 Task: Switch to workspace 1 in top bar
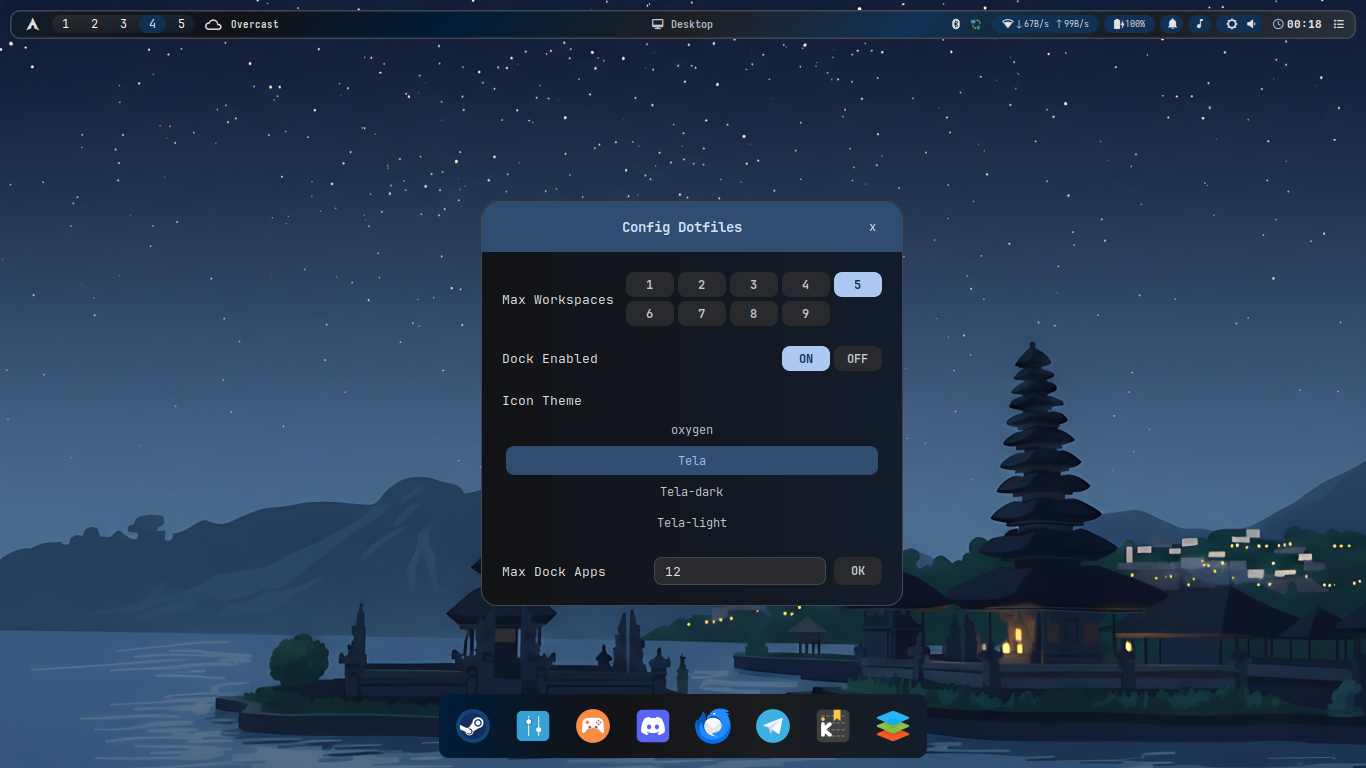click(66, 24)
